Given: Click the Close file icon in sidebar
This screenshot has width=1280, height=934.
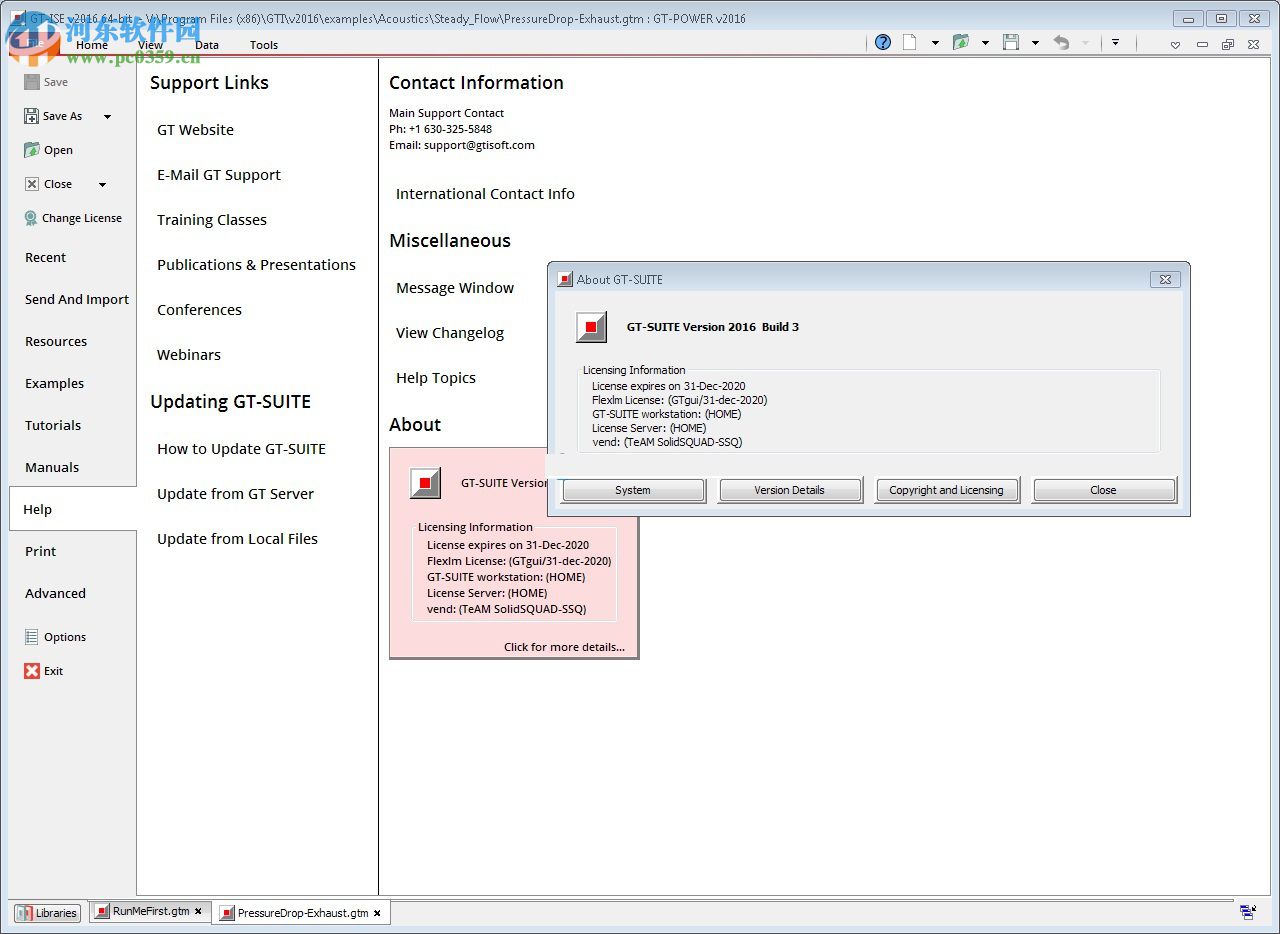Looking at the screenshot, I should click(32, 184).
